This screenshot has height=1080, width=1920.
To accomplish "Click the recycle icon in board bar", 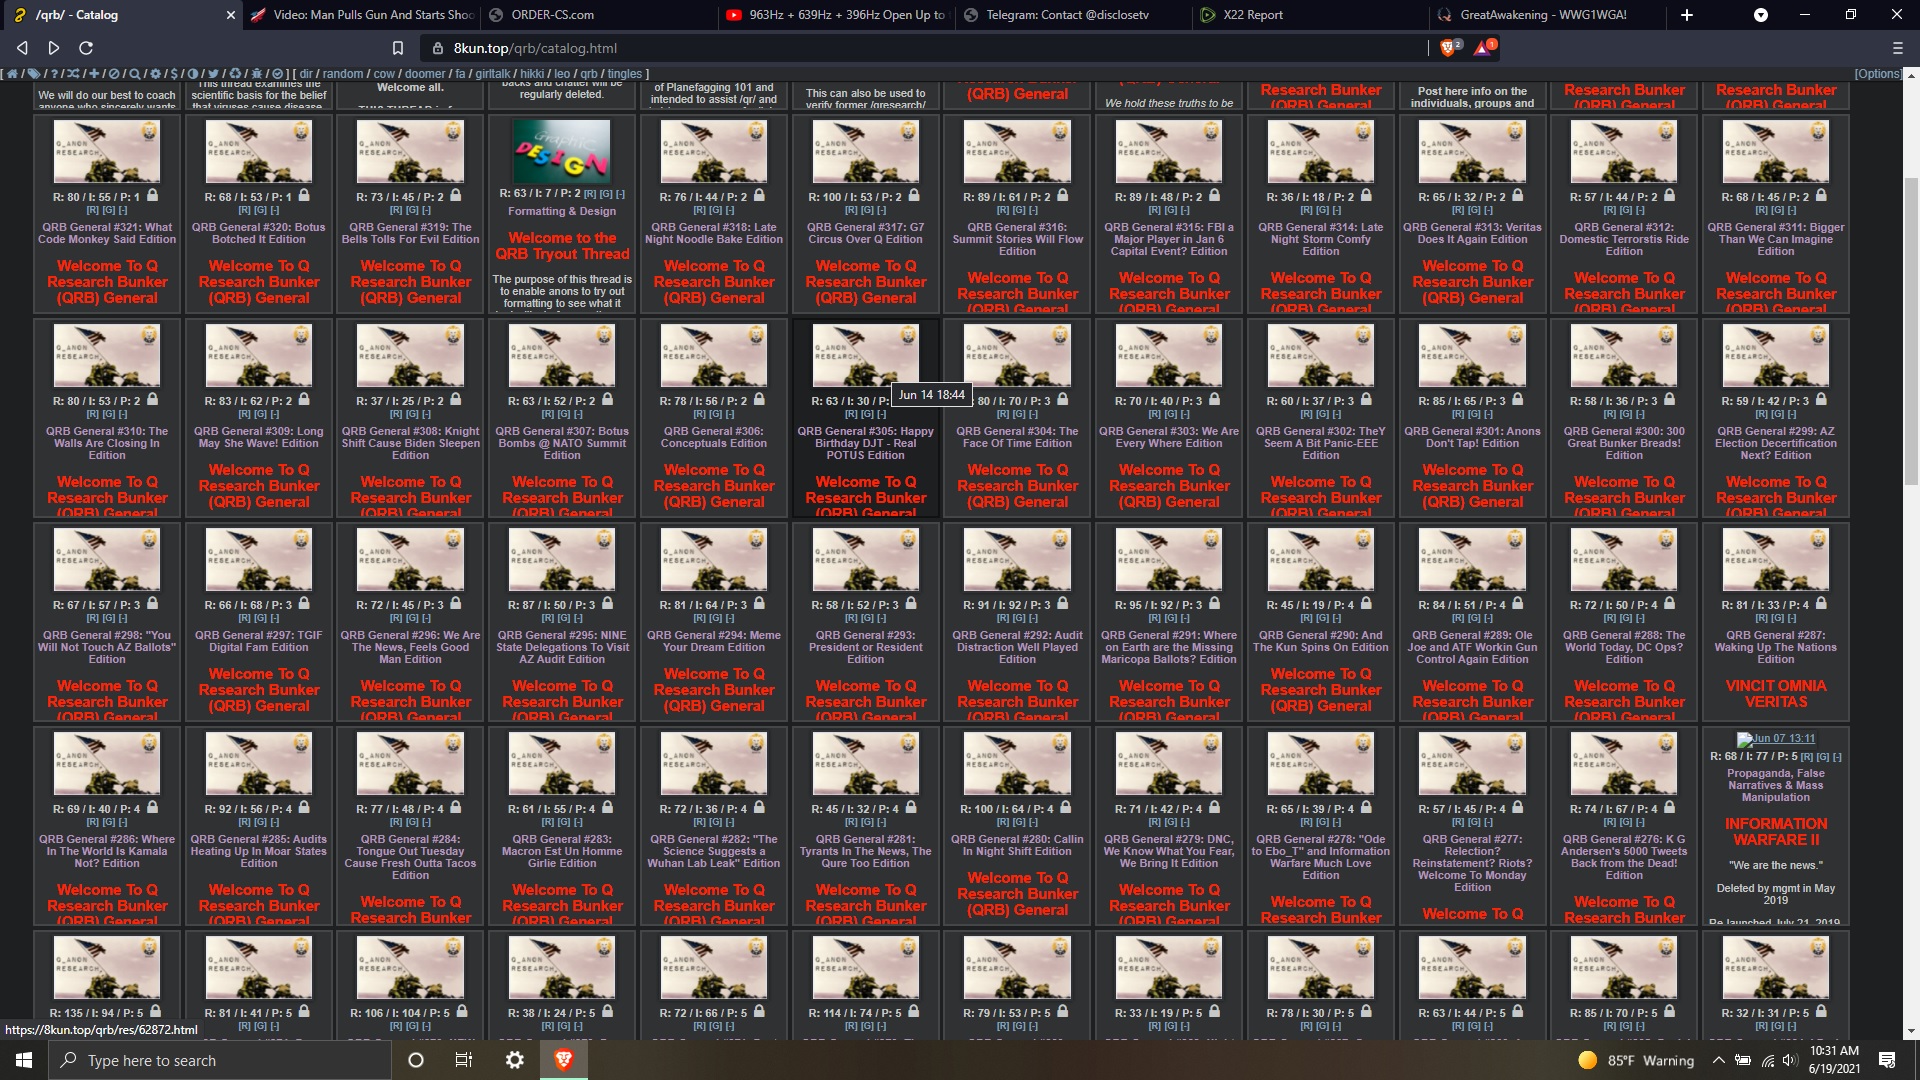I will pos(235,74).
